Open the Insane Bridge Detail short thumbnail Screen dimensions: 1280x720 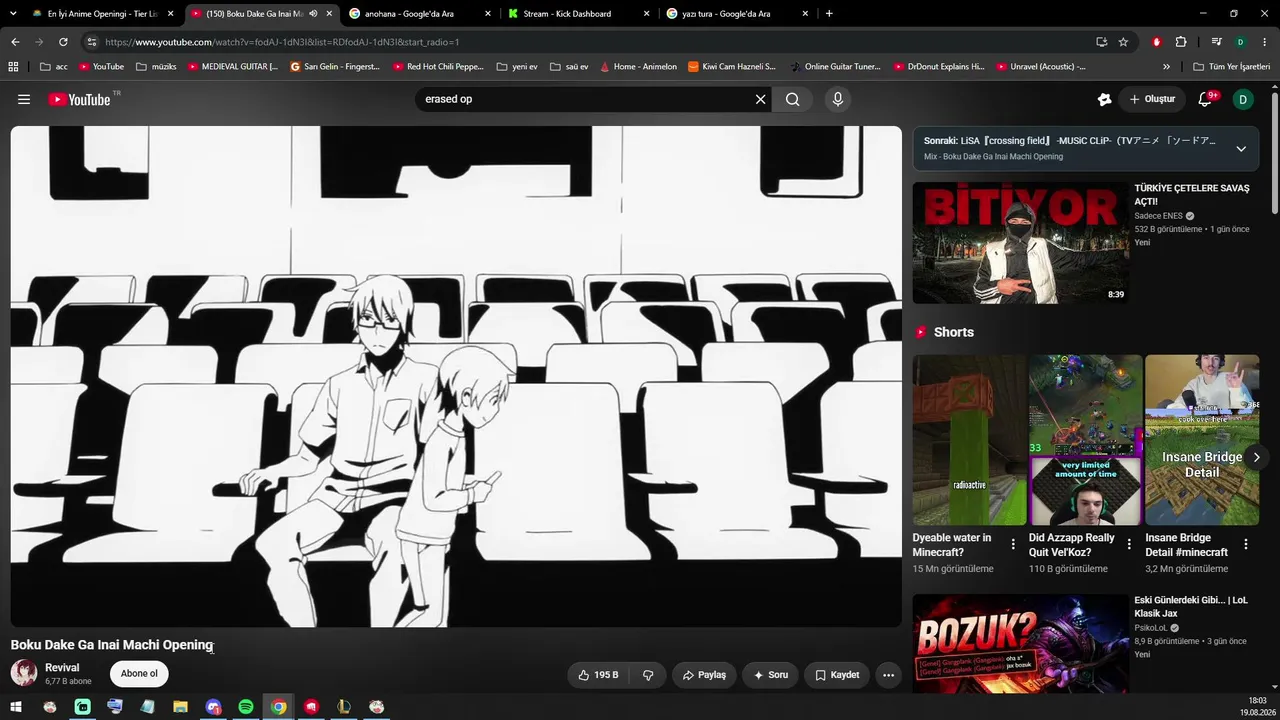[x=1202, y=440]
